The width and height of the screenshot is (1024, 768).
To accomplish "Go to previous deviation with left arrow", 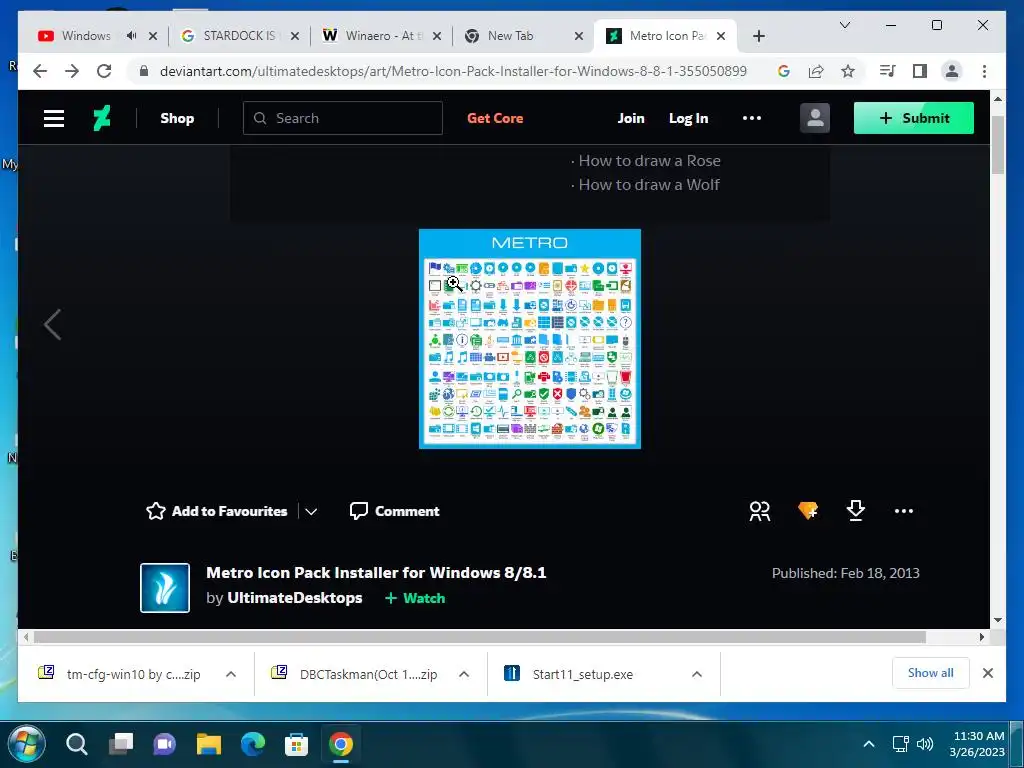I will coord(52,325).
